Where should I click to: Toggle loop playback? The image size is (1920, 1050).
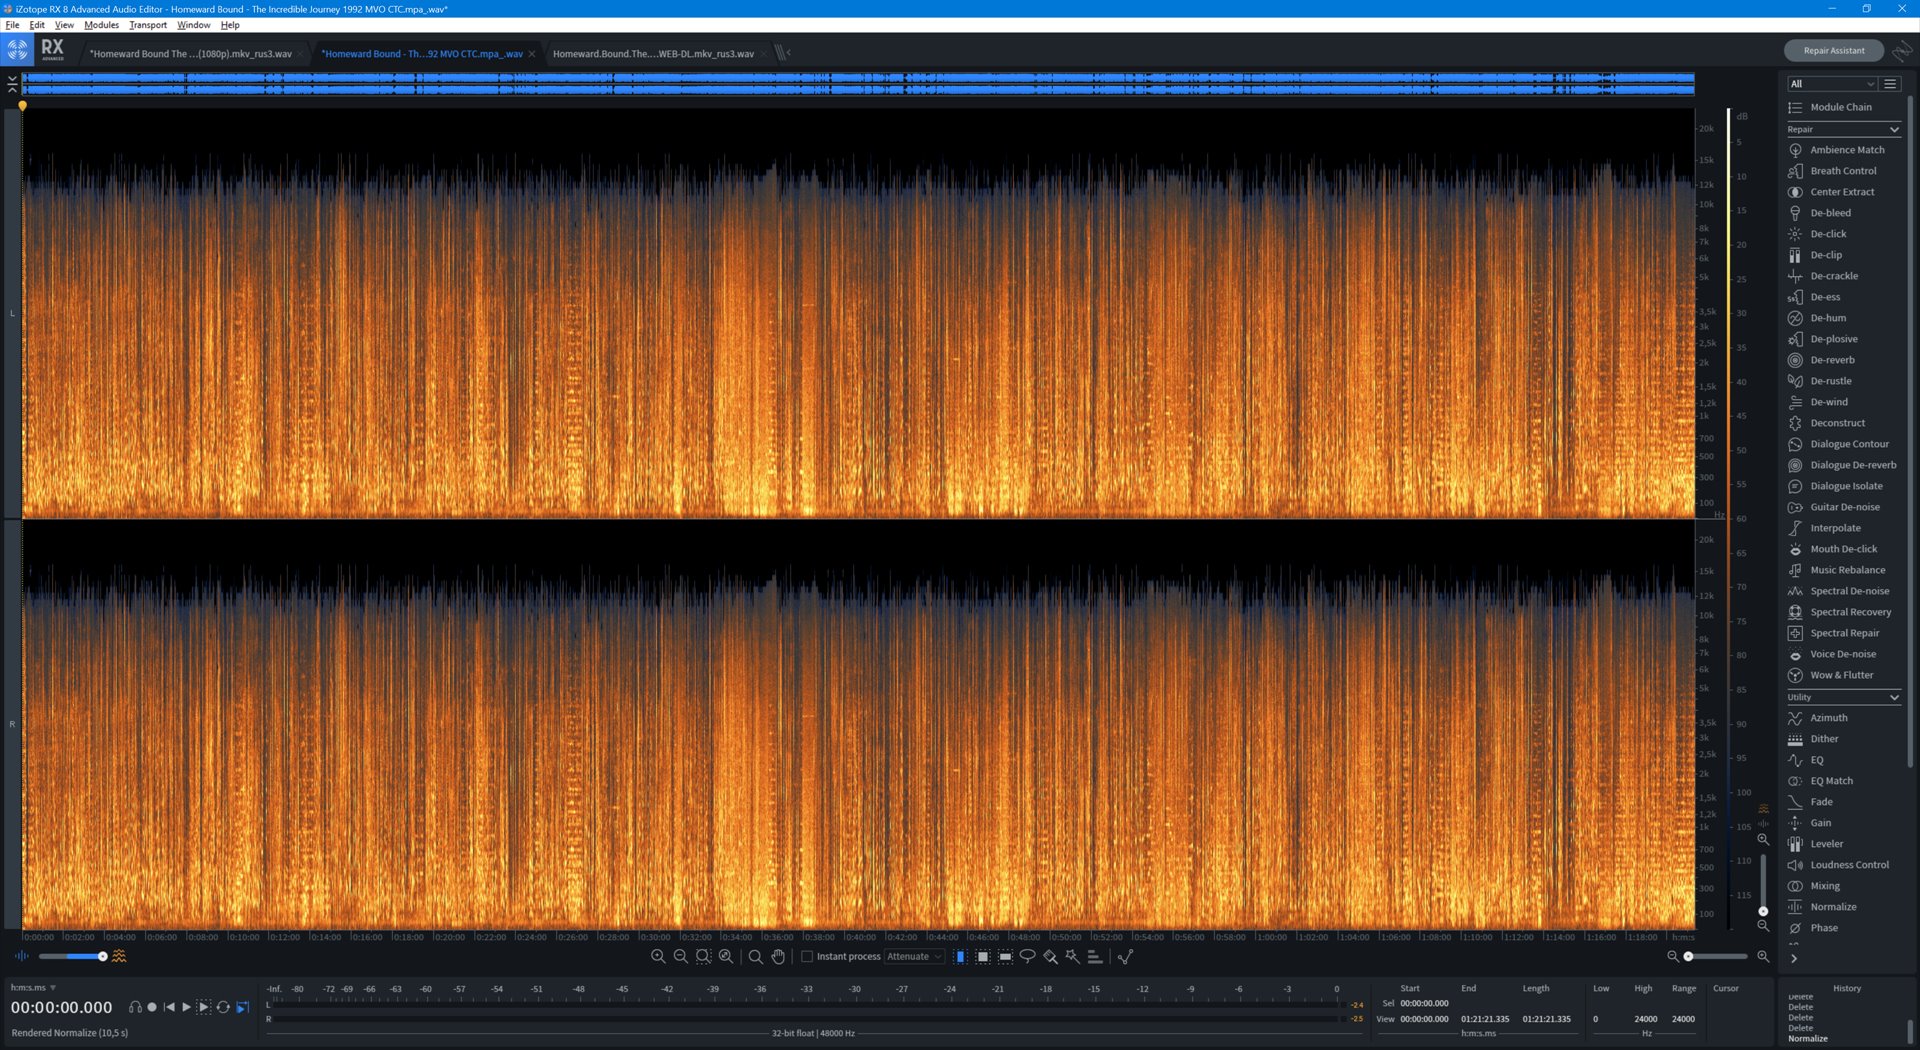pos(223,1007)
